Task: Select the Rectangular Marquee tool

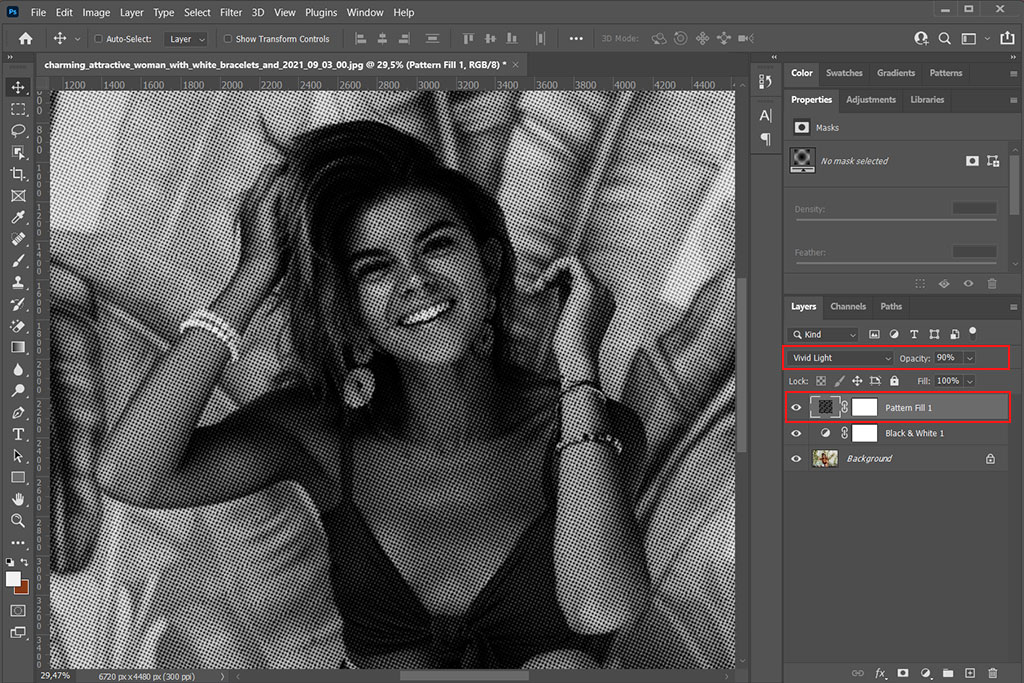Action: [x=18, y=109]
